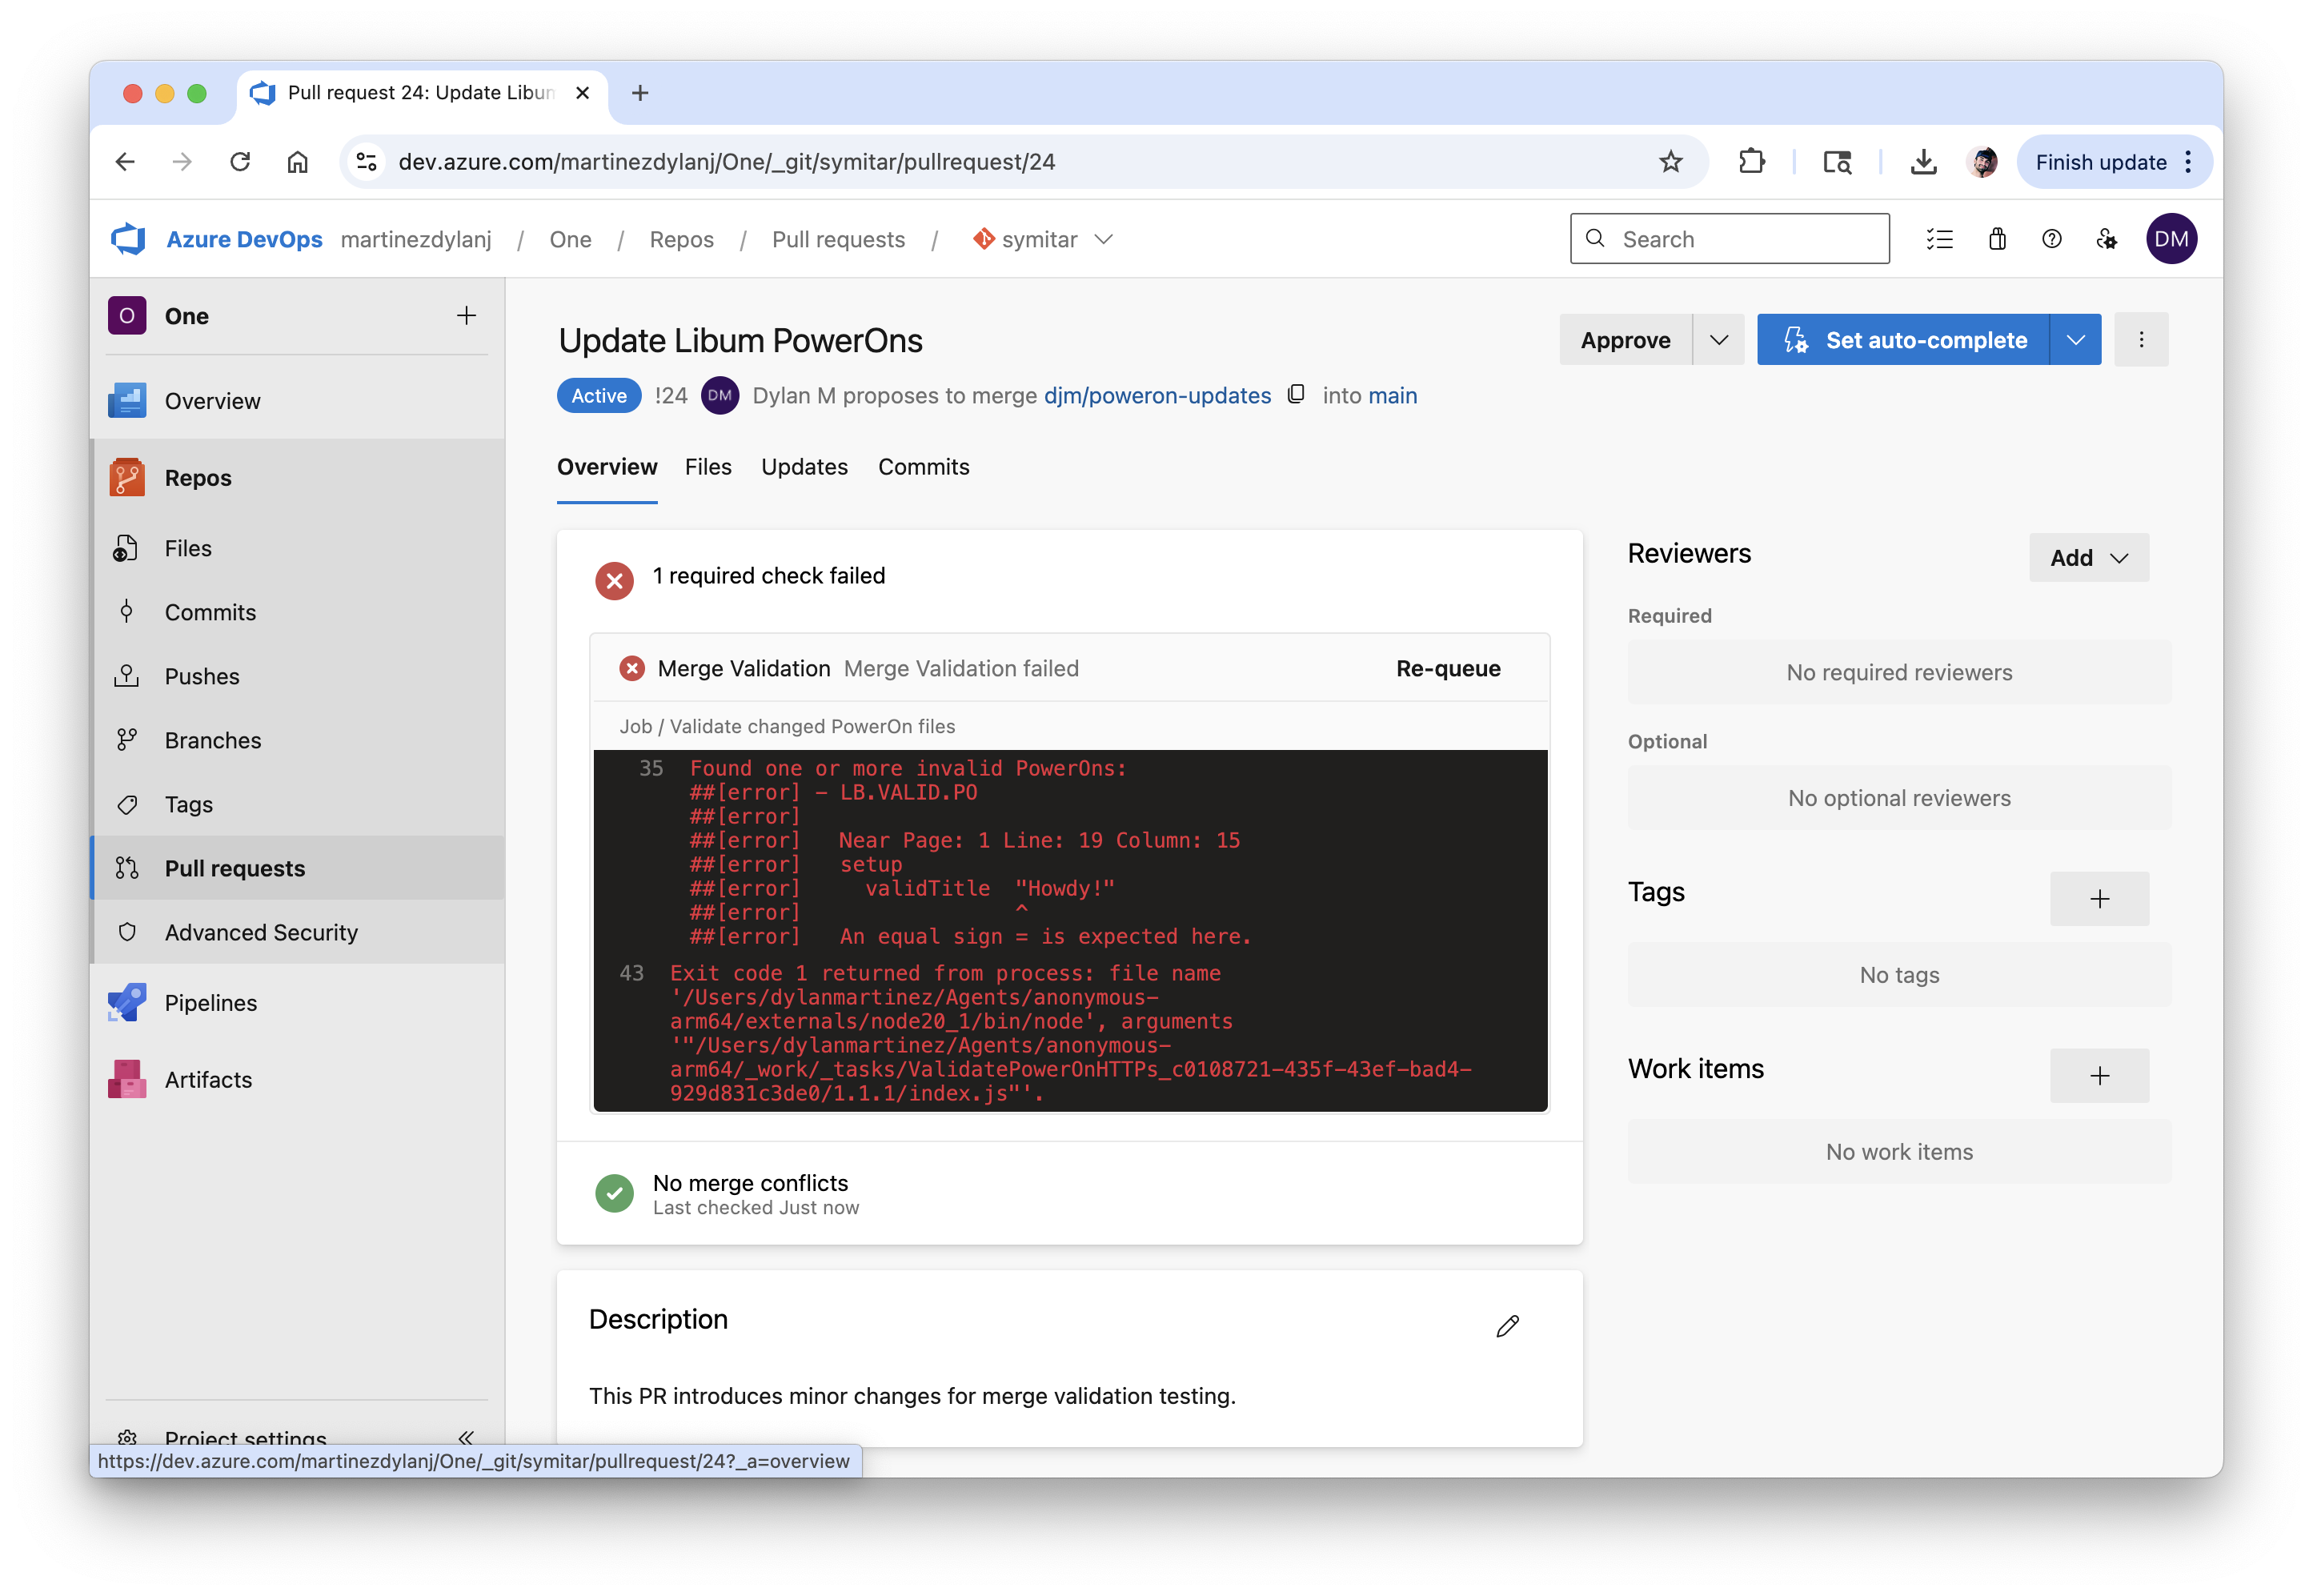Add a tag with plus button
The width and height of the screenshot is (2313, 1596).
click(x=2099, y=899)
